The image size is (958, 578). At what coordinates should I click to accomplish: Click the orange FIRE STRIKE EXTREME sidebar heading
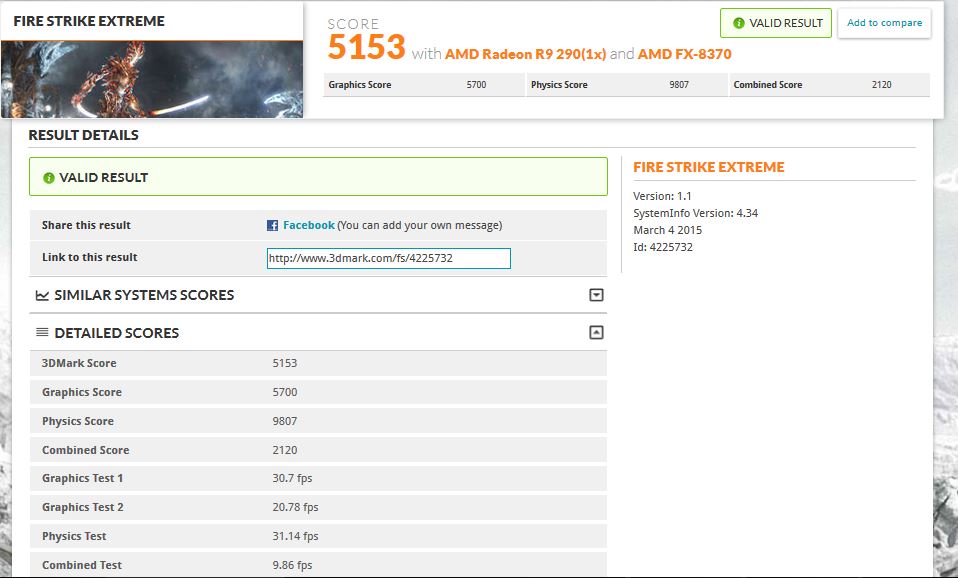[x=709, y=167]
